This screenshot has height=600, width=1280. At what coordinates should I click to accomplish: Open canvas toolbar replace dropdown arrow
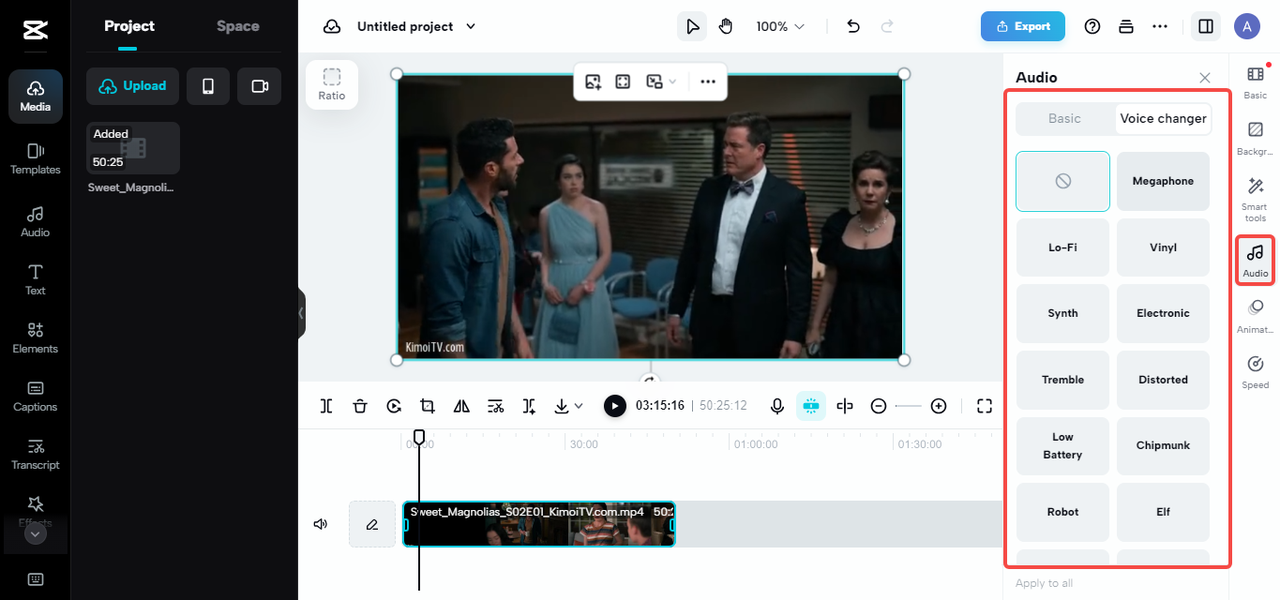tap(673, 82)
